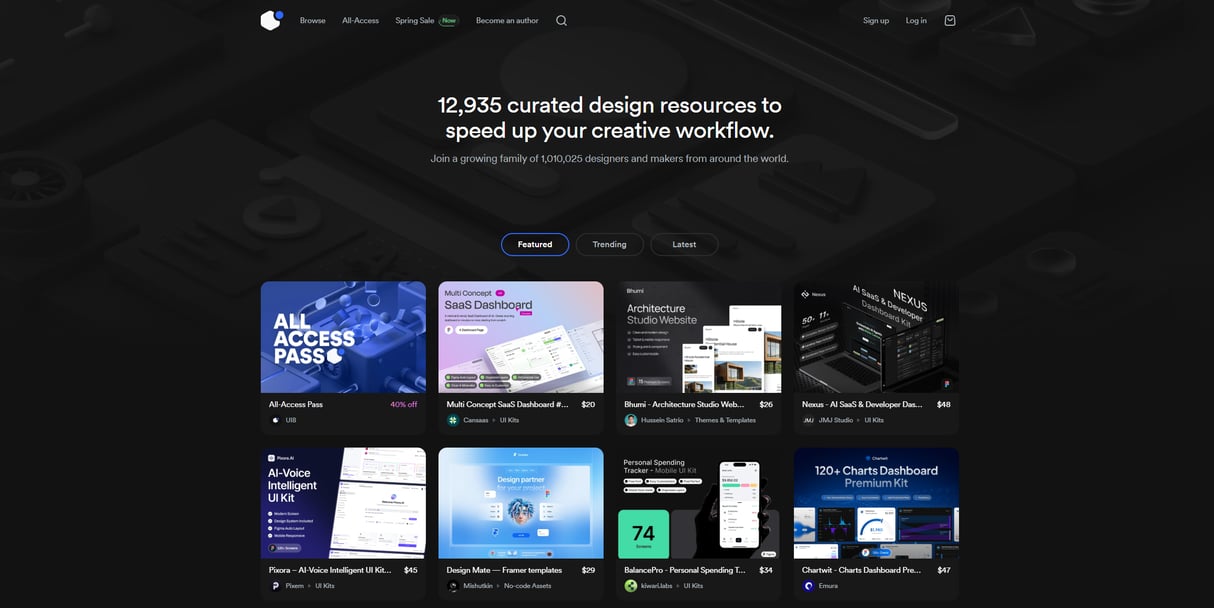Image resolution: width=1214 pixels, height=608 pixels.
Task: Open the search magnifier icon
Action: pyautogui.click(x=561, y=20)
